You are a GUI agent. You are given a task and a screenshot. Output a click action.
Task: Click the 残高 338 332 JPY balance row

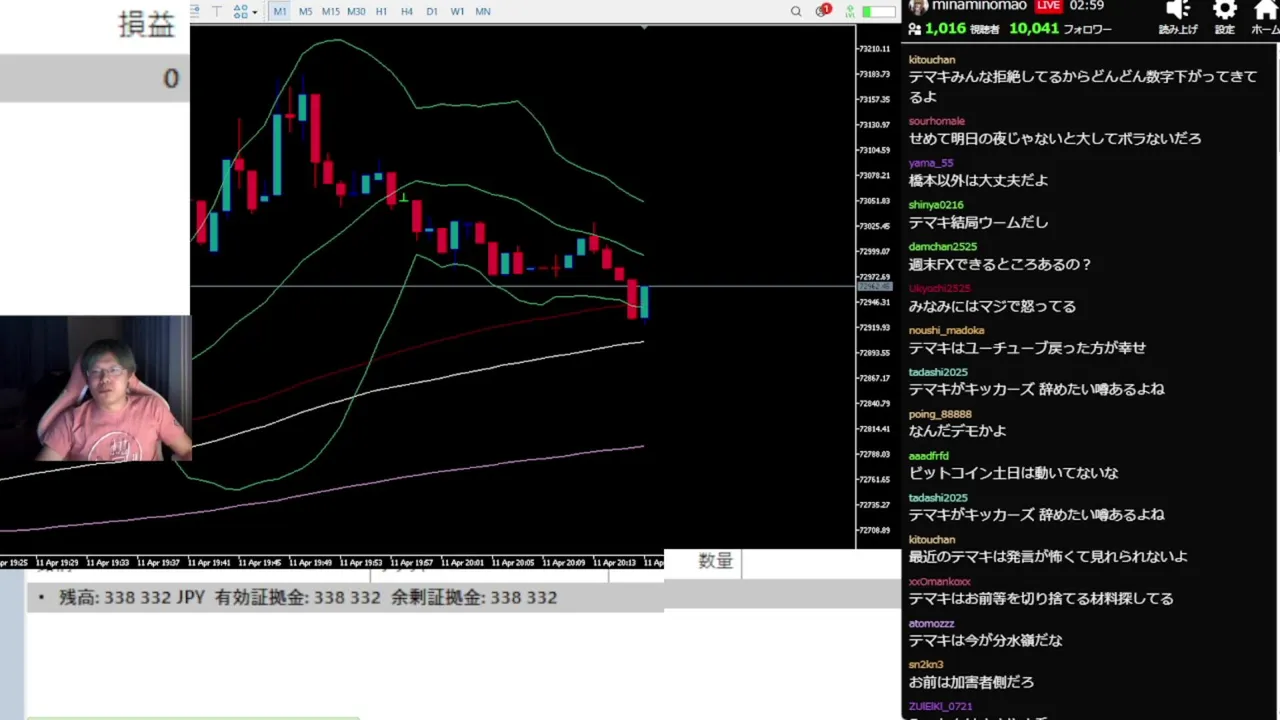[346, 597]
